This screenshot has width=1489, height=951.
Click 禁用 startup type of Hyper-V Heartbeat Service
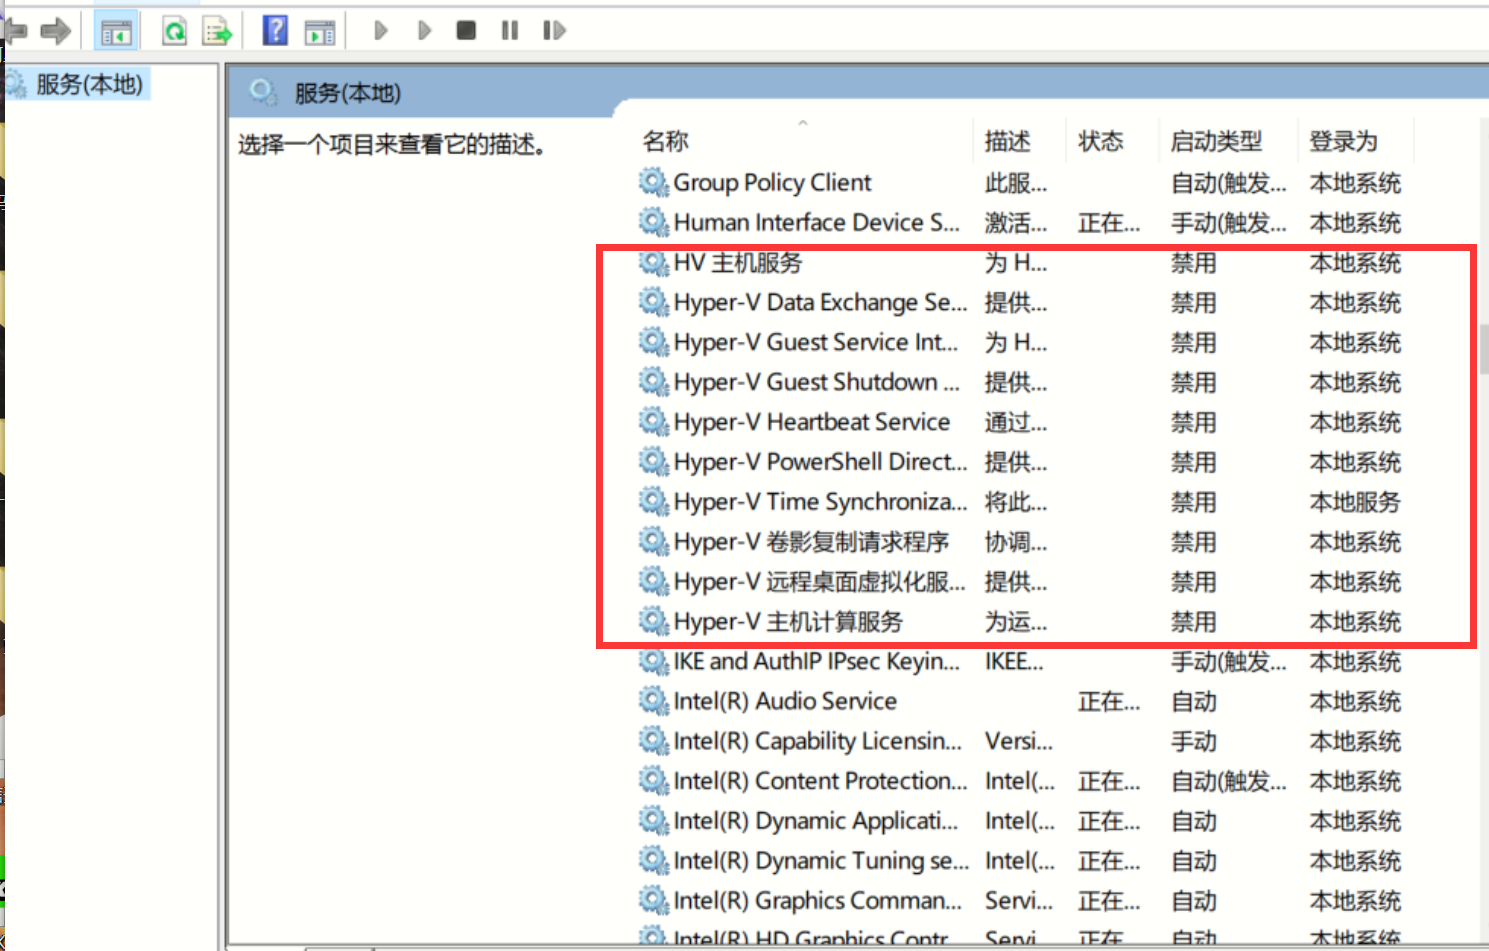1194,423
